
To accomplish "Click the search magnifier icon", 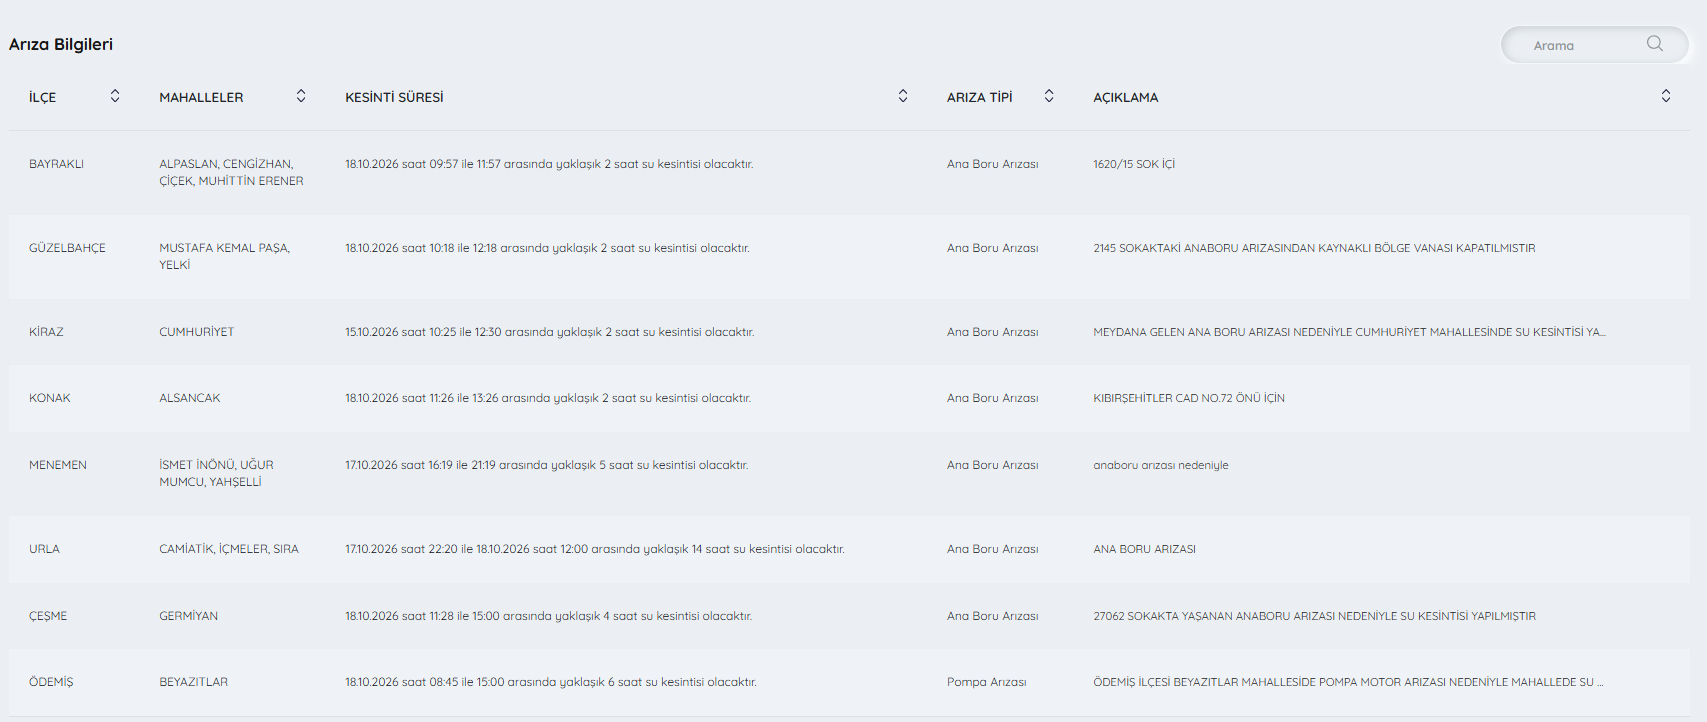I will click(1655, 43).
